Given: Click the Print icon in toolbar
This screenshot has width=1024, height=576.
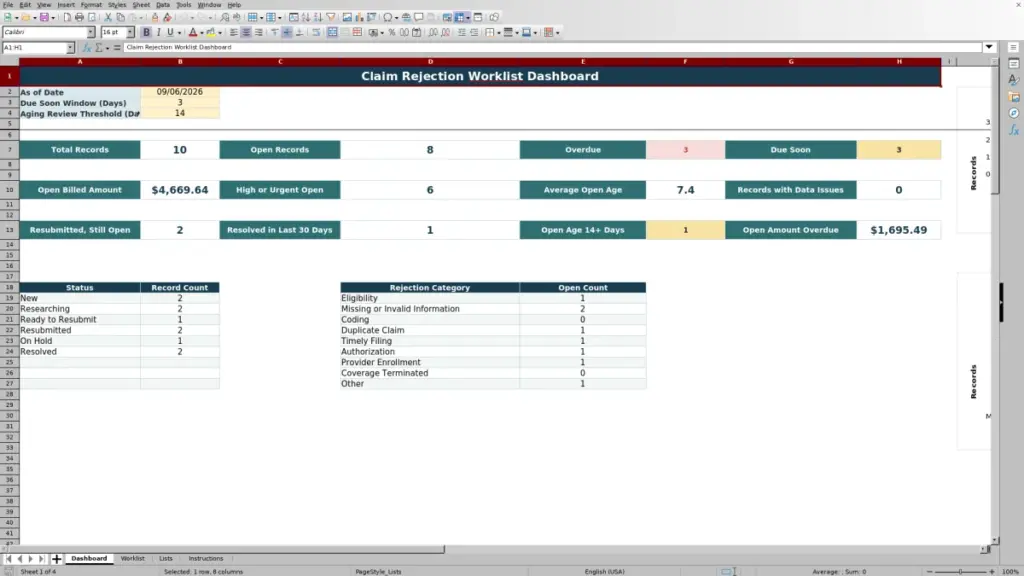Looking at the screenshot, I should [79, 18].
